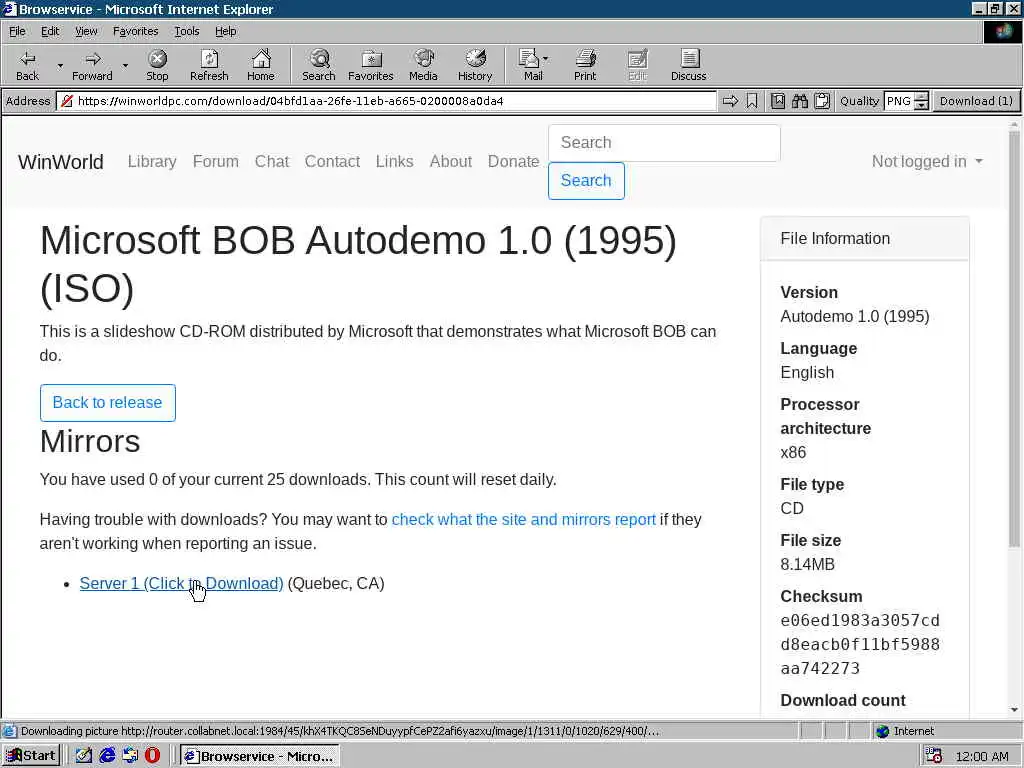
Task: Open the Contact nav link
Action: click(x=332, y=162)
